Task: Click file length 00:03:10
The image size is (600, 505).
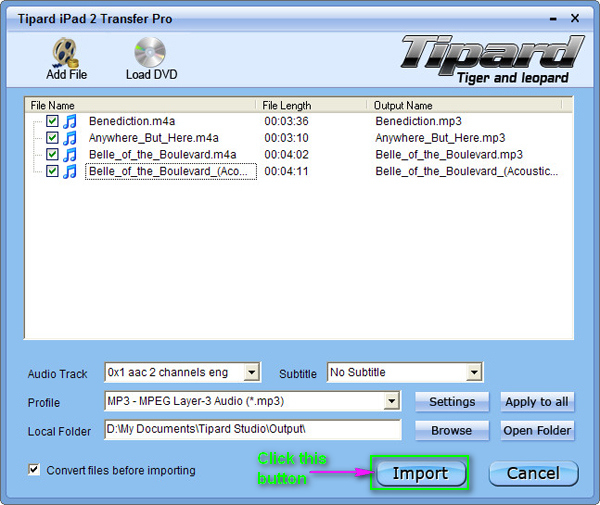Action: [286, 138]
